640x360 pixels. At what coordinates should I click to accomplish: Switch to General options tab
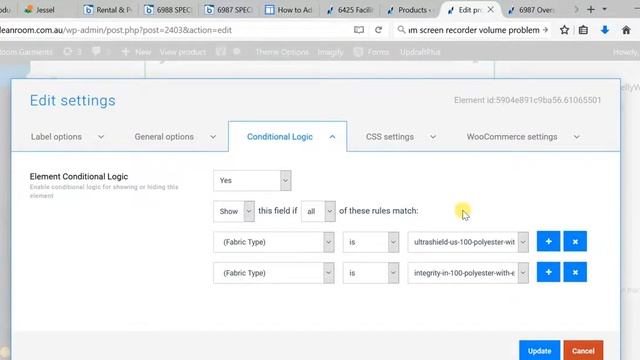pos(175,137)
